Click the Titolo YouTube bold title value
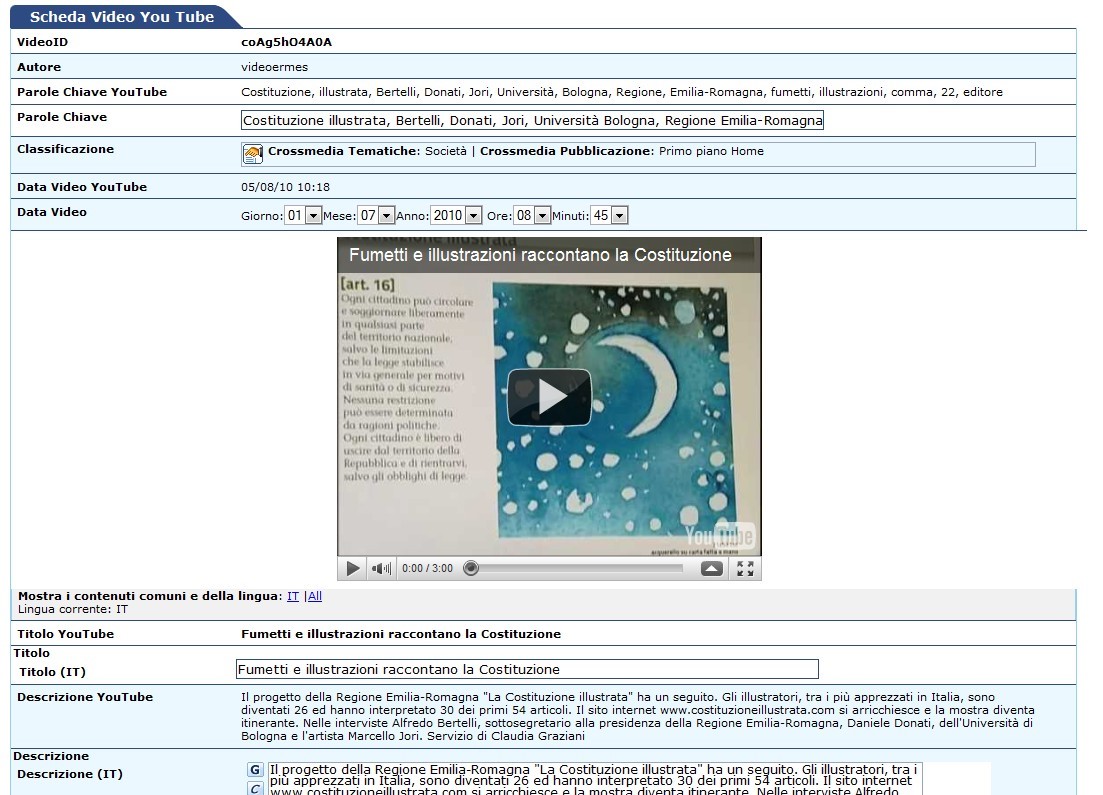Screen dimensions: 1103x795 (x=401, y=634)
